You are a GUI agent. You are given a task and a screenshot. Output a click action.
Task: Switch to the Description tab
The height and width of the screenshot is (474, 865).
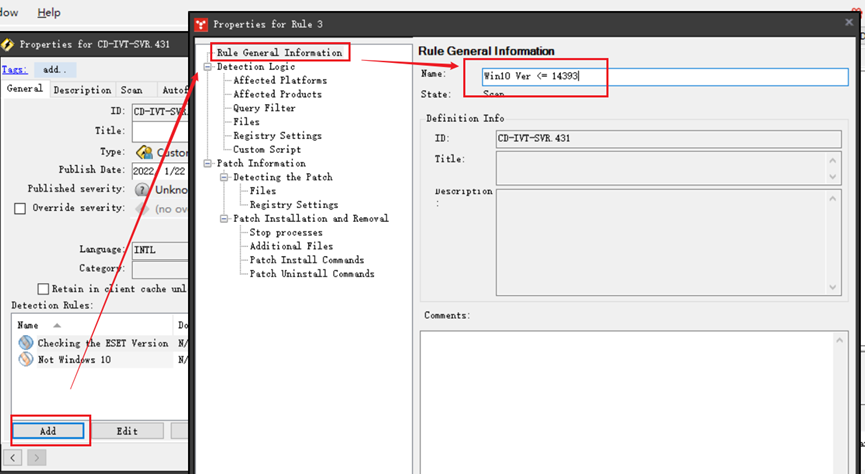[82, 90]
